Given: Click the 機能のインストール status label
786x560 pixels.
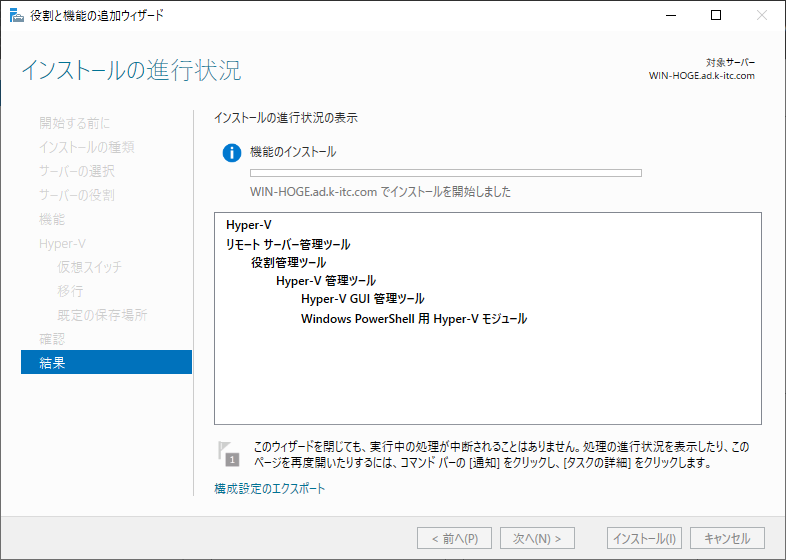Looking at the screenshot, I should 293,152.
